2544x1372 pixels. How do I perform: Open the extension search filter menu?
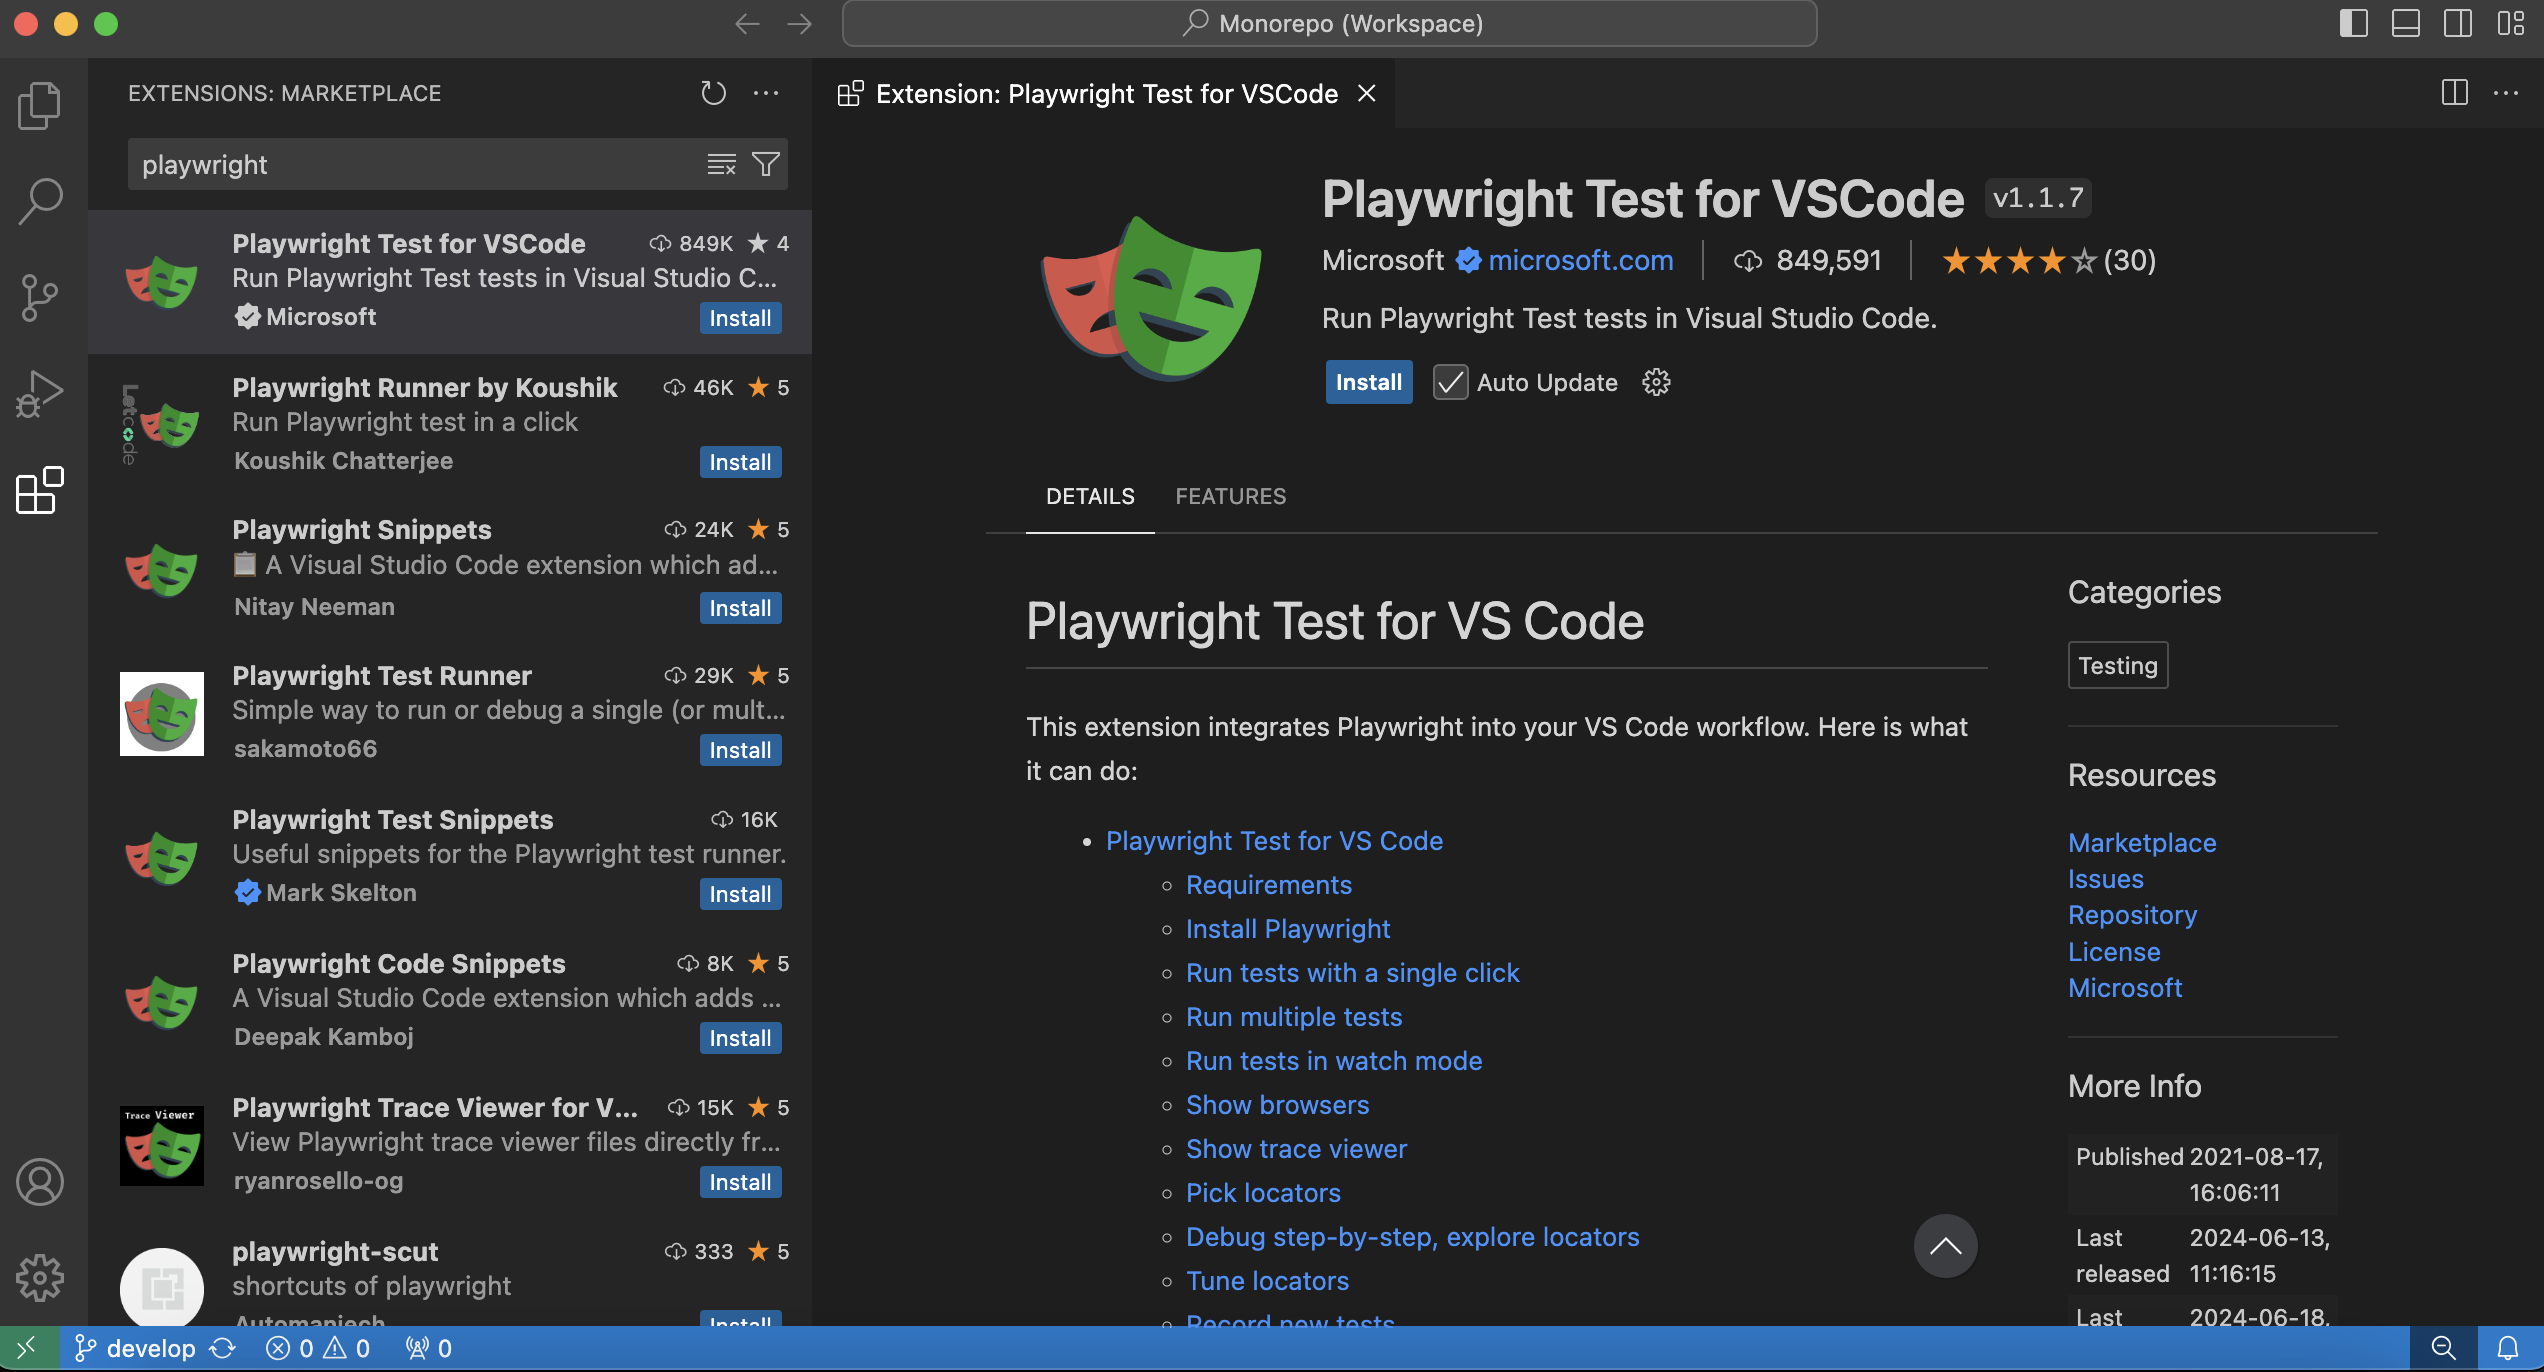click(766, 164)
